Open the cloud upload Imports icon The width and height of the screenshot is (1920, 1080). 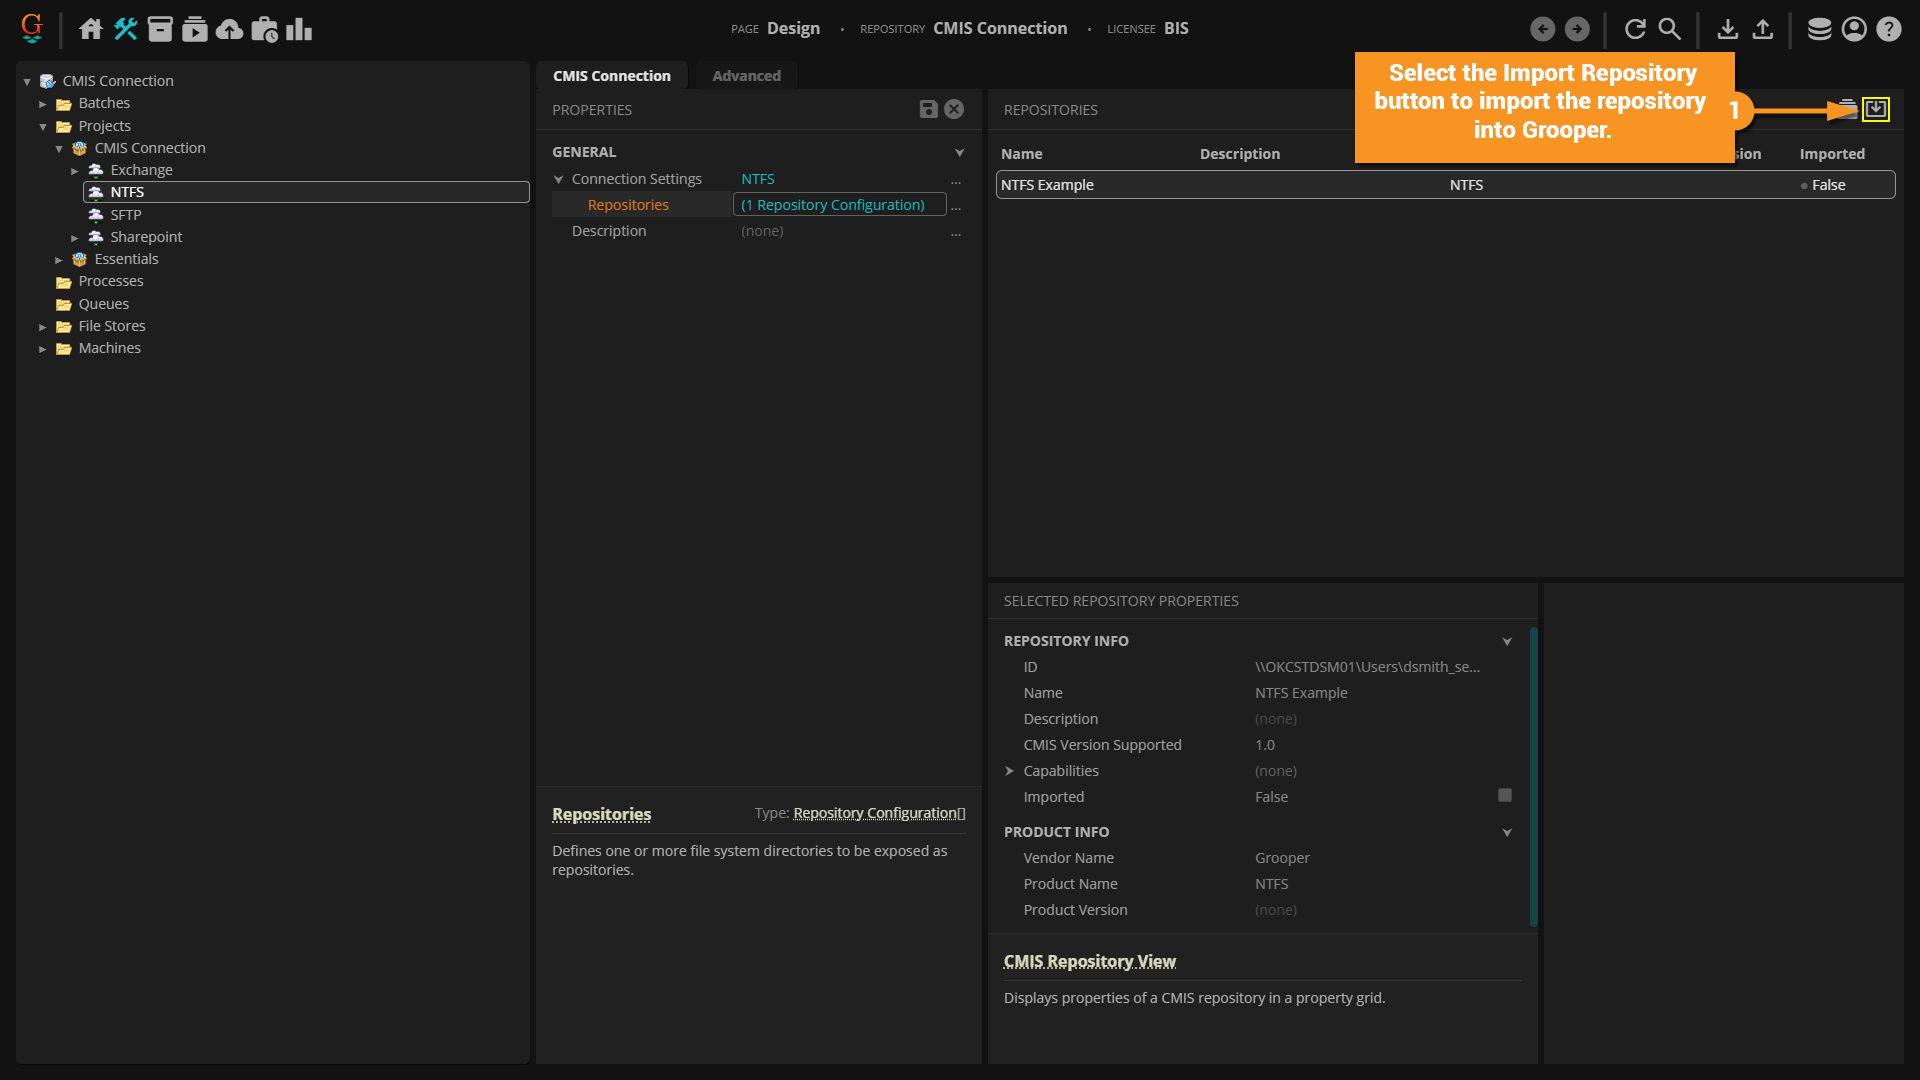tap(229, 29)
